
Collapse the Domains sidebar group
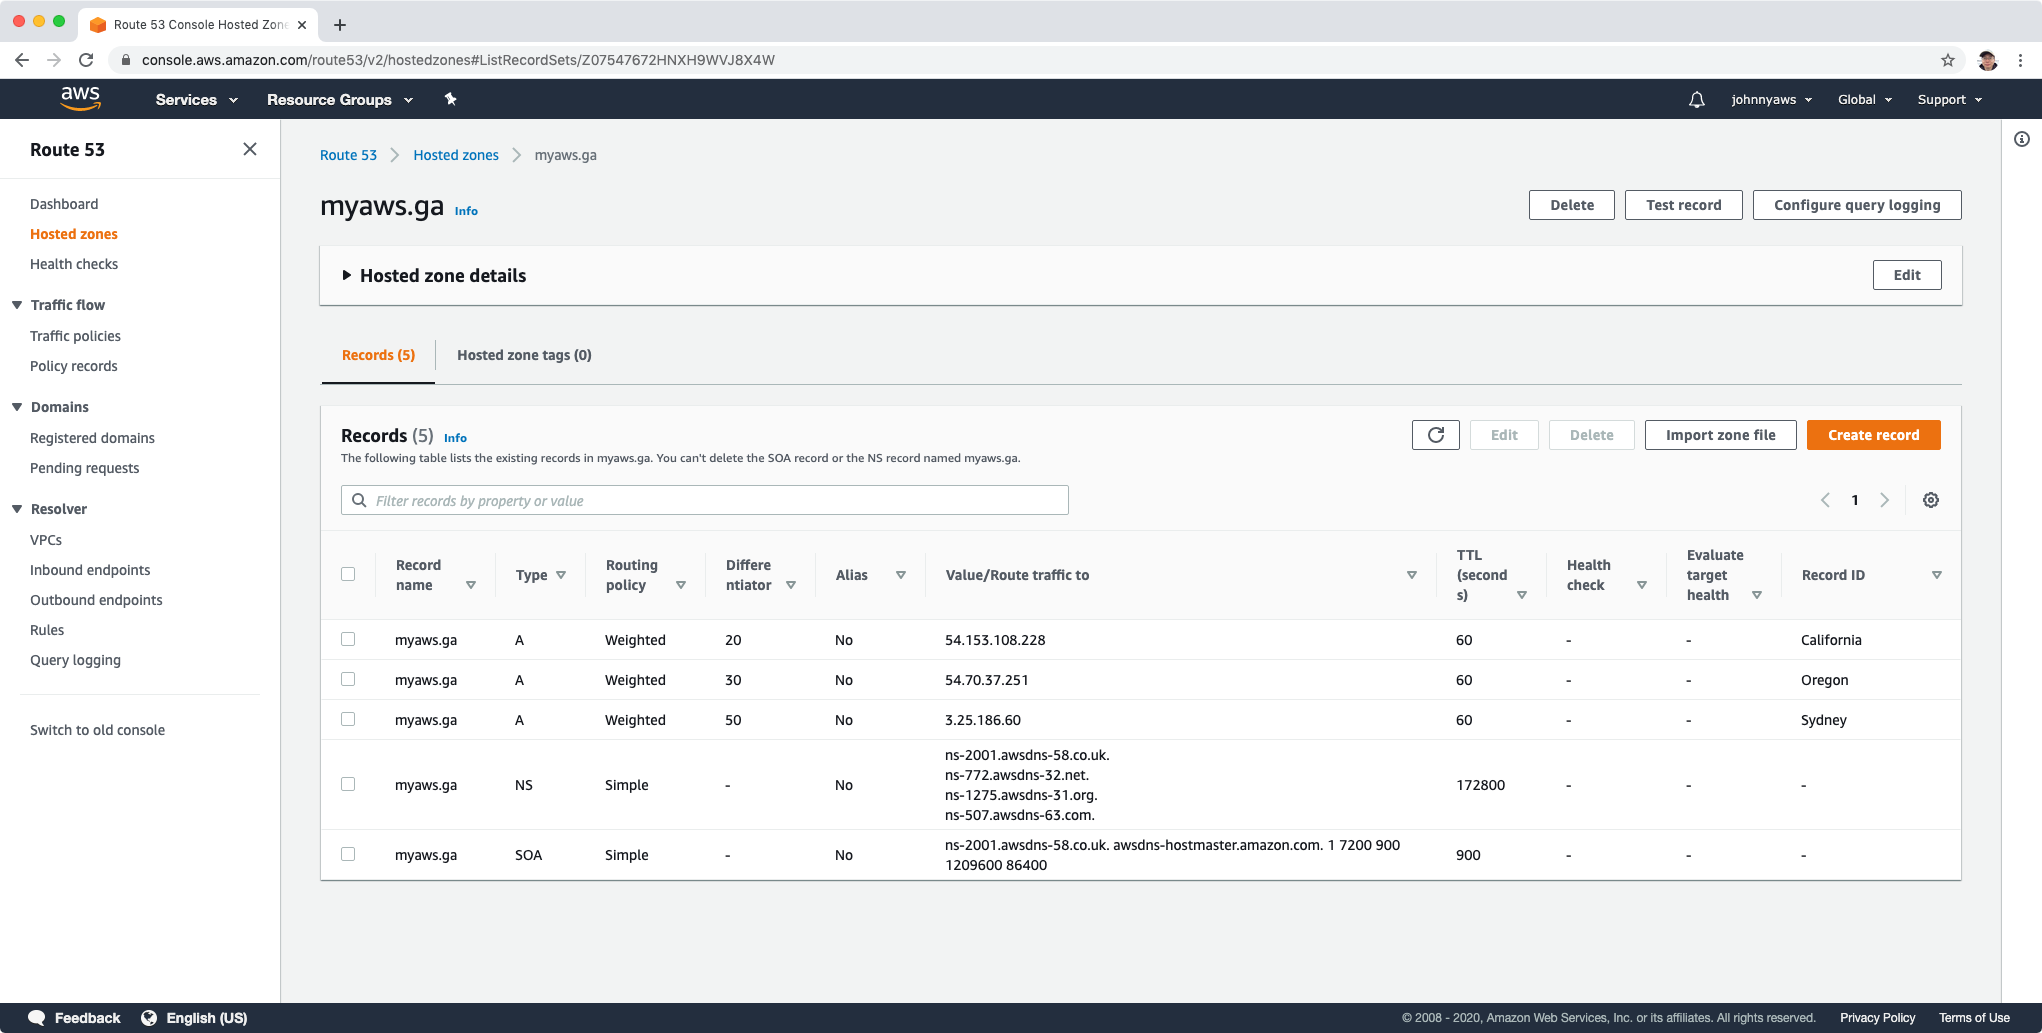tap(17, 407)
